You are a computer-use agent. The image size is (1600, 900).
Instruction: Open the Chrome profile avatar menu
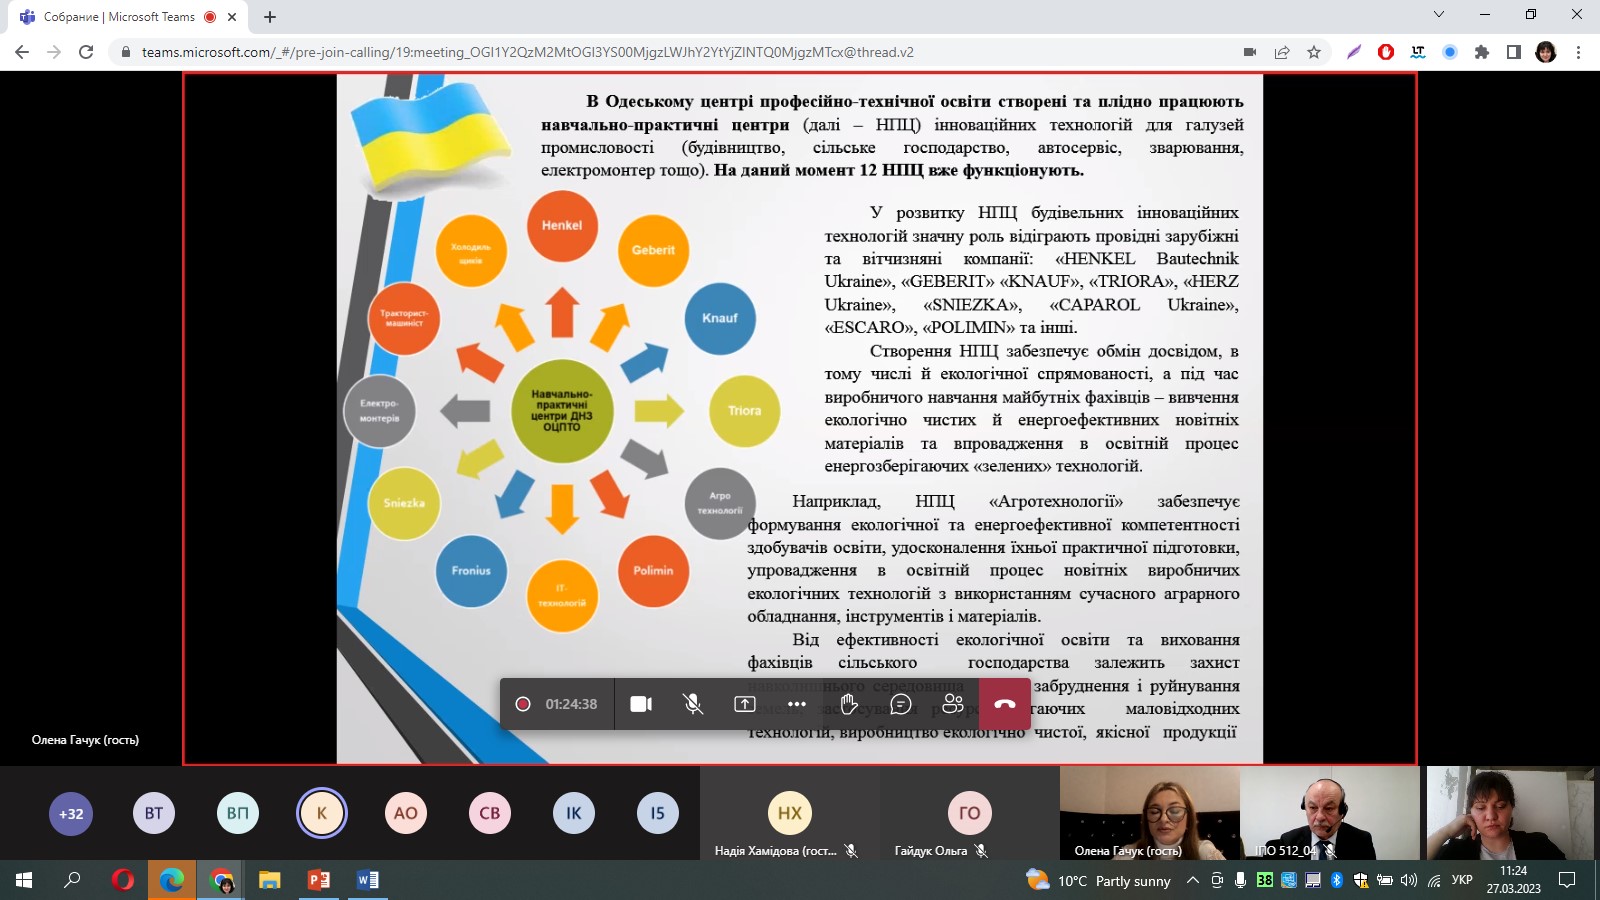1546,52
